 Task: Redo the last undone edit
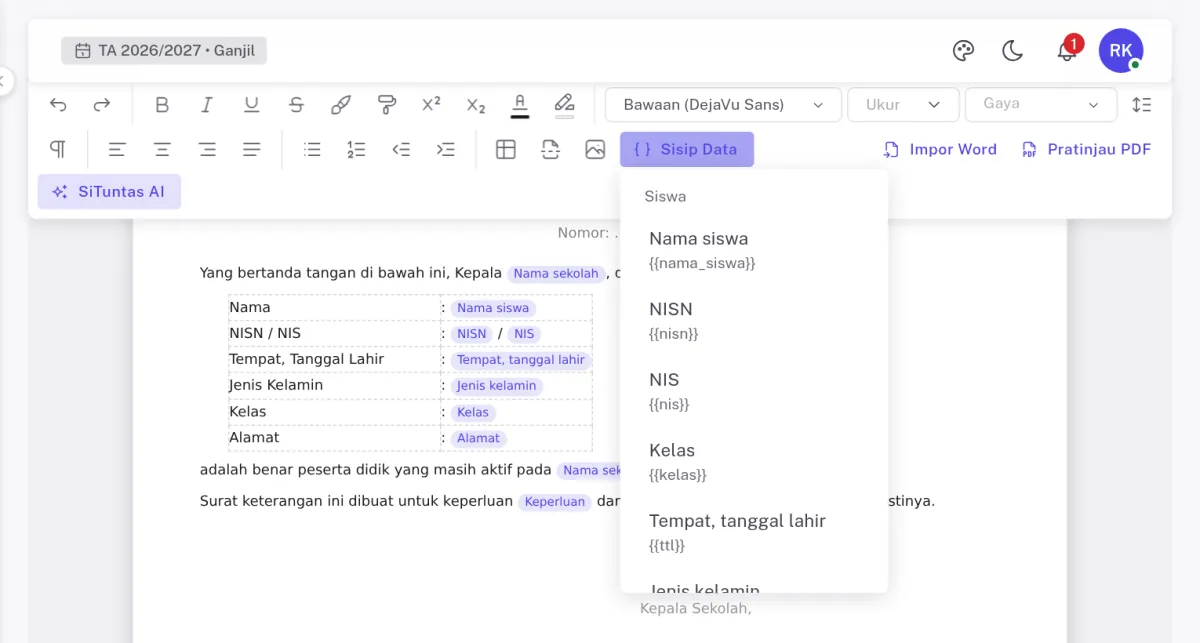102,105
